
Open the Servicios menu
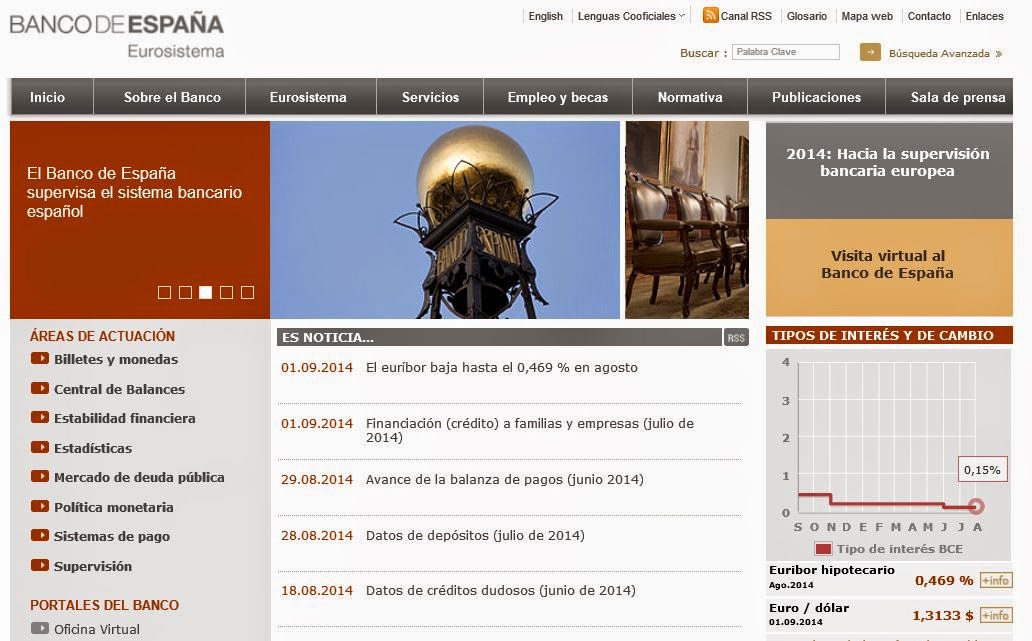point(430,97)
